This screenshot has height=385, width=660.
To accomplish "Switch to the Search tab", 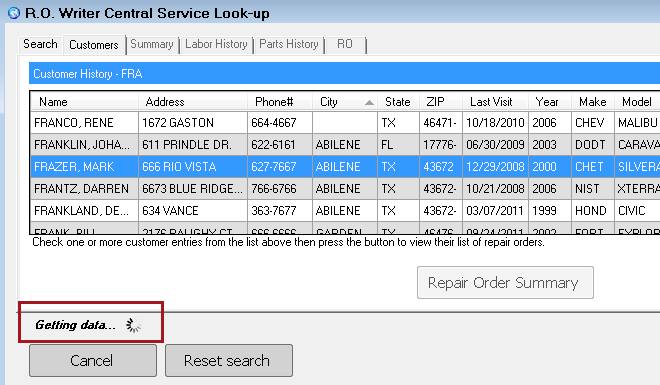I will [40, 44].
